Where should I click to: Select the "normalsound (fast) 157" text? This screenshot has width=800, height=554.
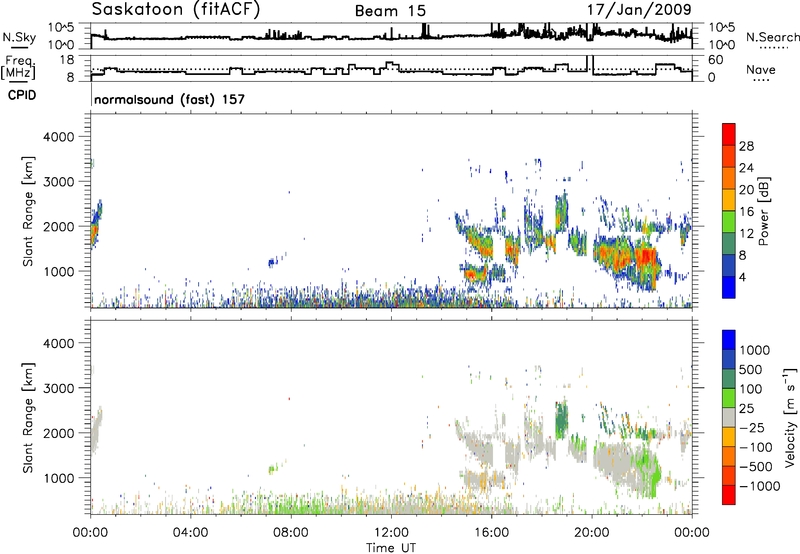pos(169,99)
